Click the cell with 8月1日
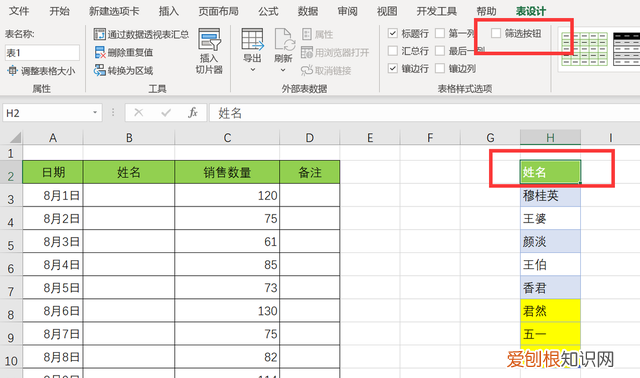640x378 pixels. (53, 196)
